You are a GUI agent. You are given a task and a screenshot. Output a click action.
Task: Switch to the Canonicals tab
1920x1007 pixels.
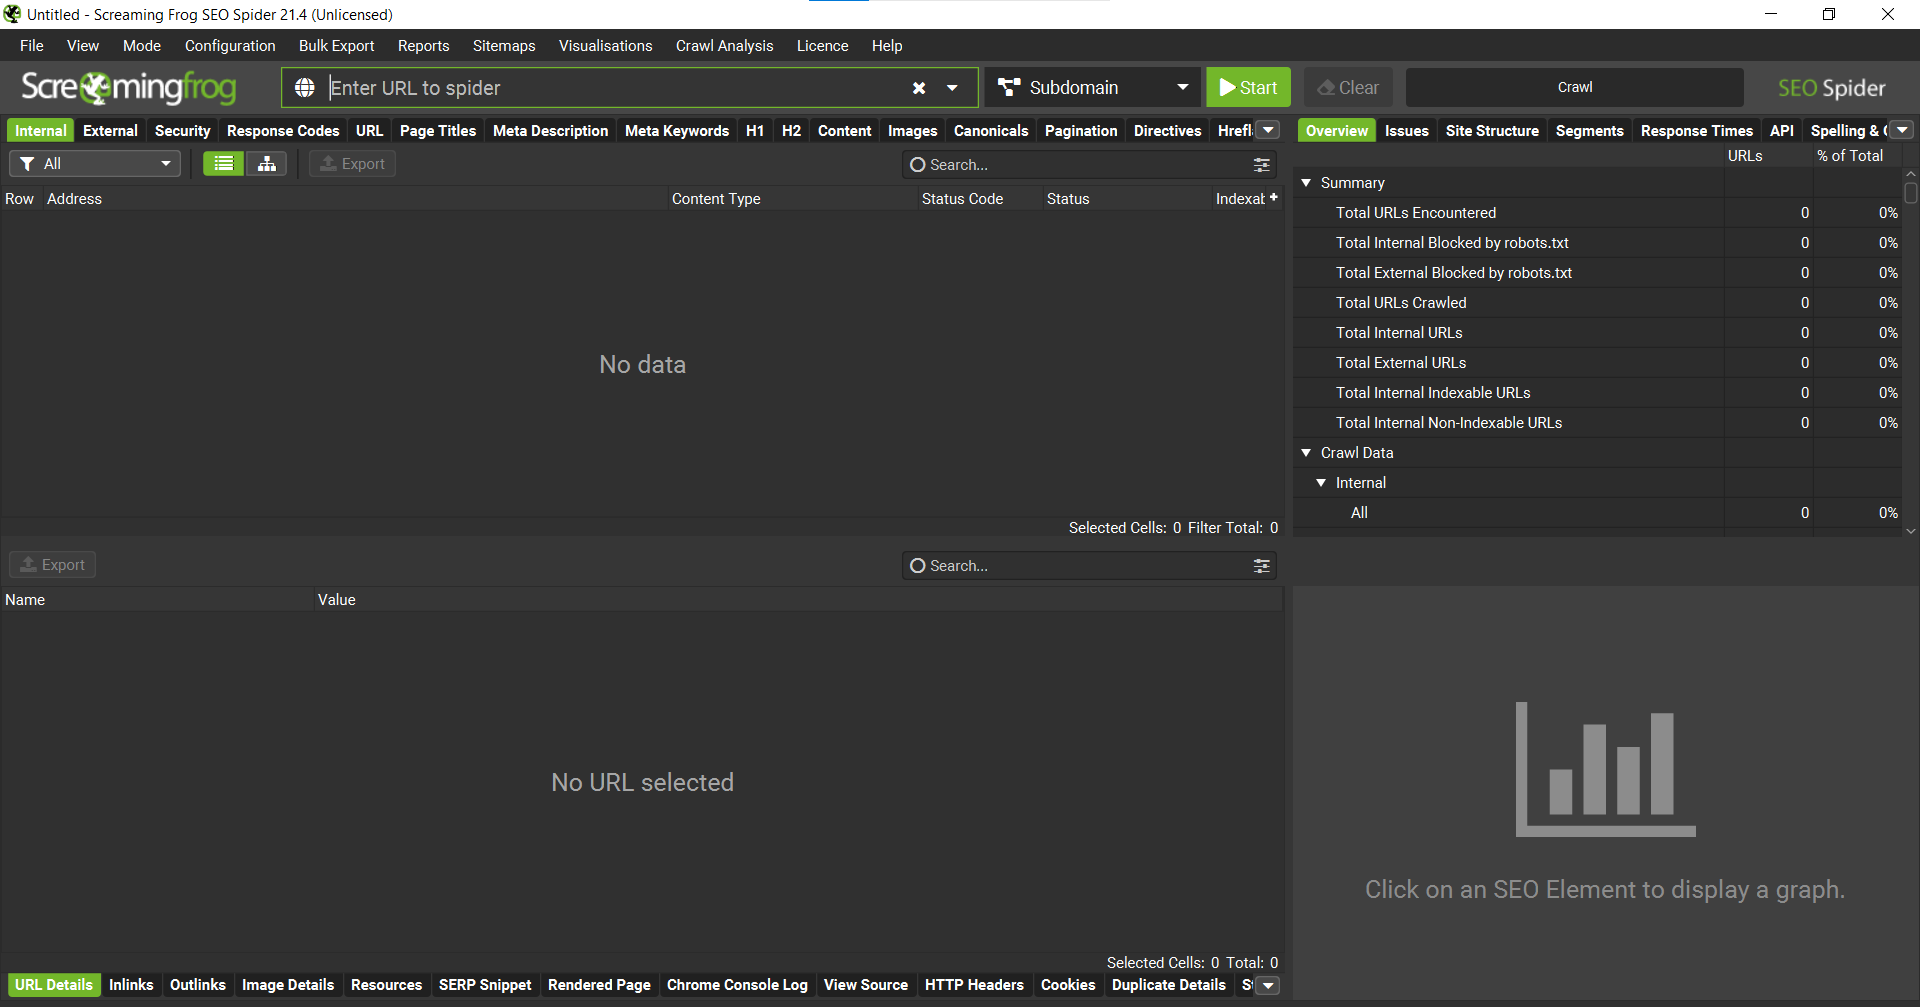pos(991,131)
